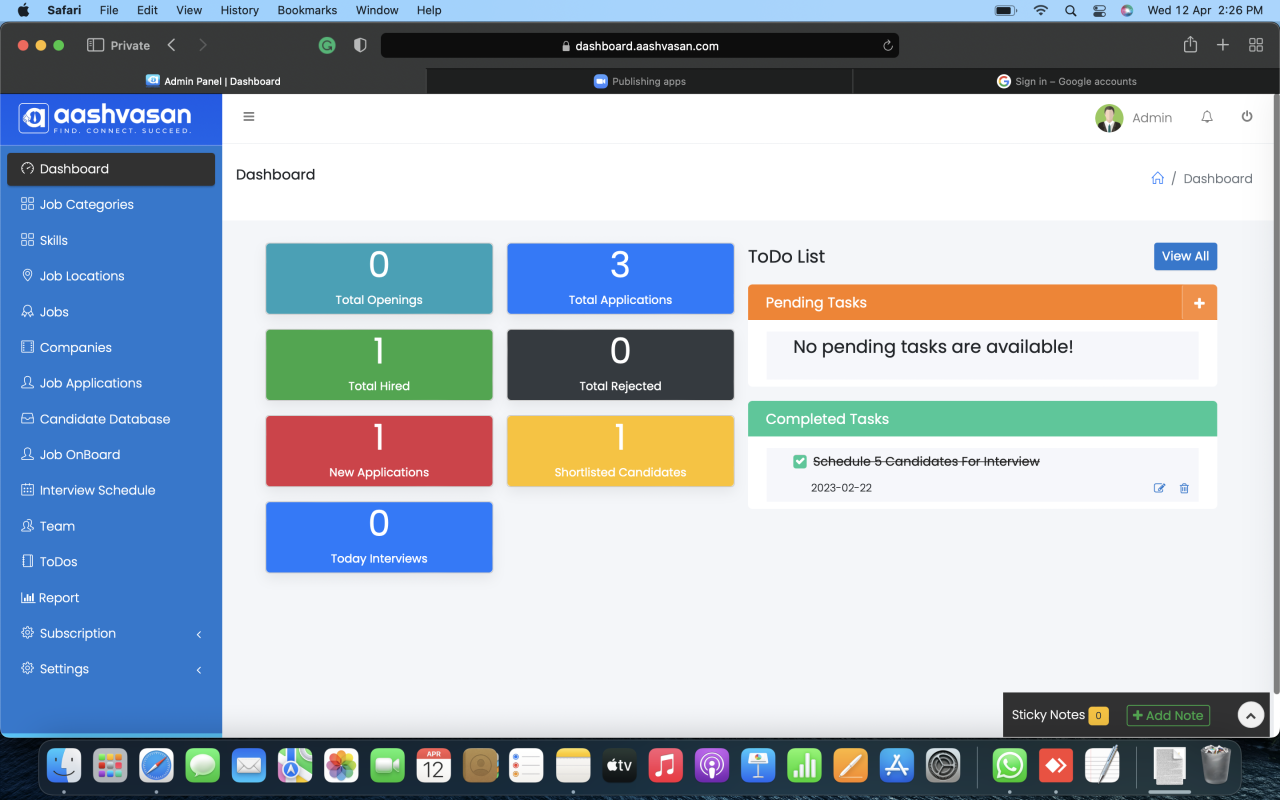Switch to the Publishing apps tab
The image size is (1280, 800).
[x=640, y=81]
